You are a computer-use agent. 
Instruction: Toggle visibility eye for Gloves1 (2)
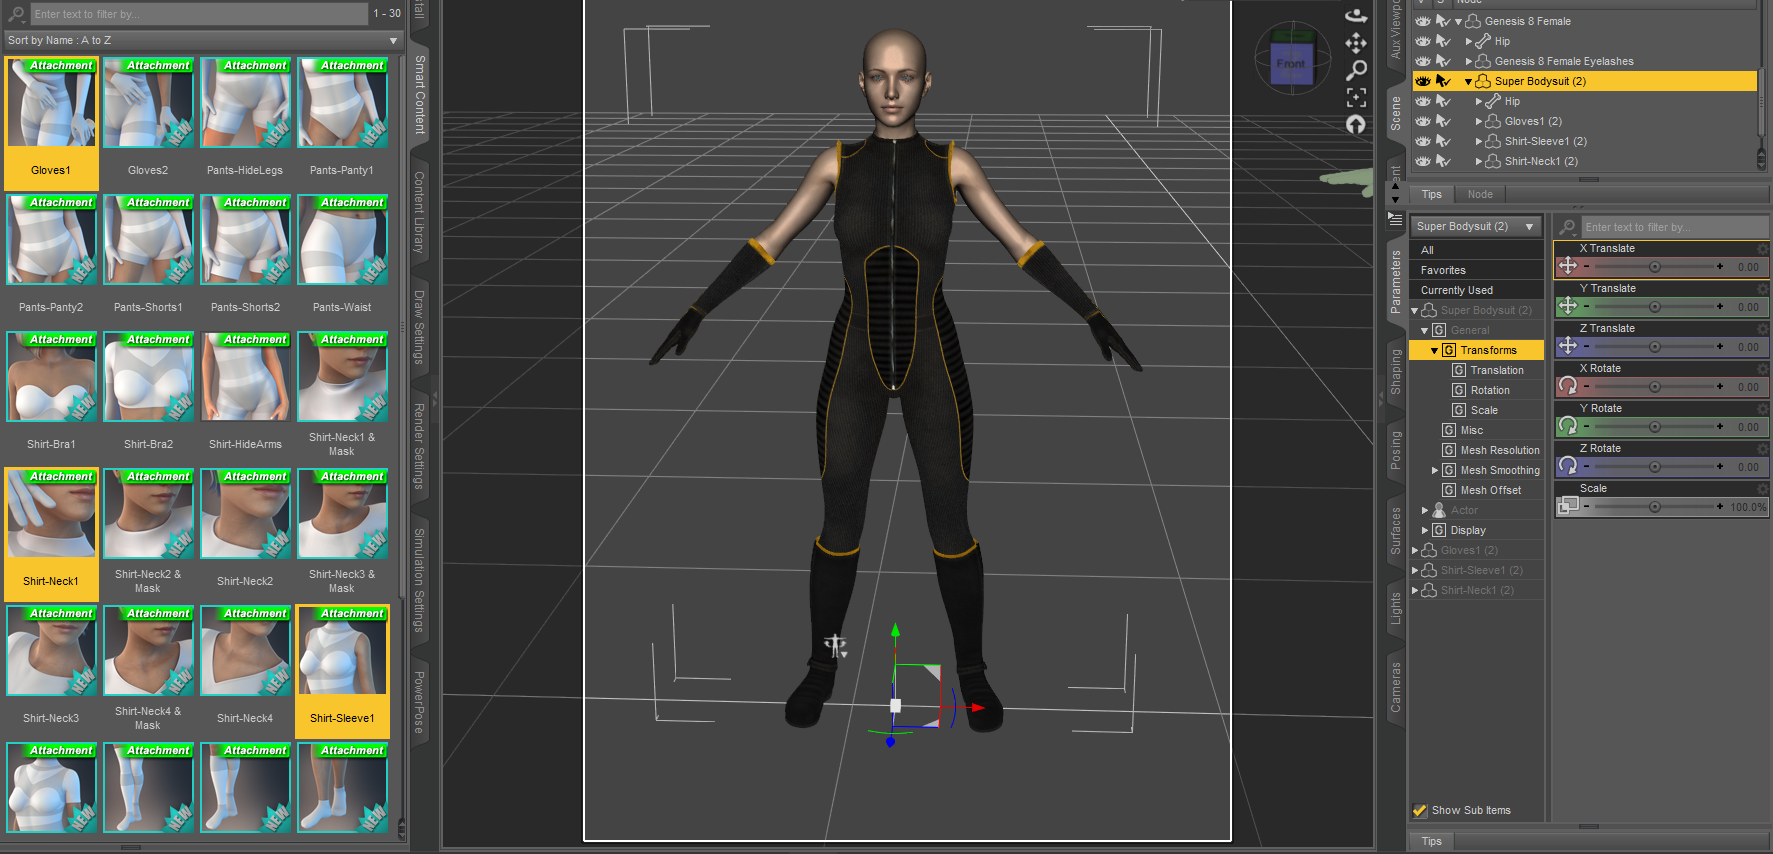(1423, 121)
